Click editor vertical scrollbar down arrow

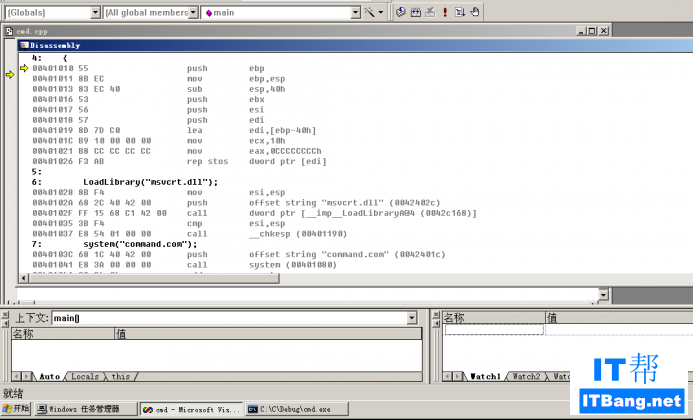click(x=603, y=294)
